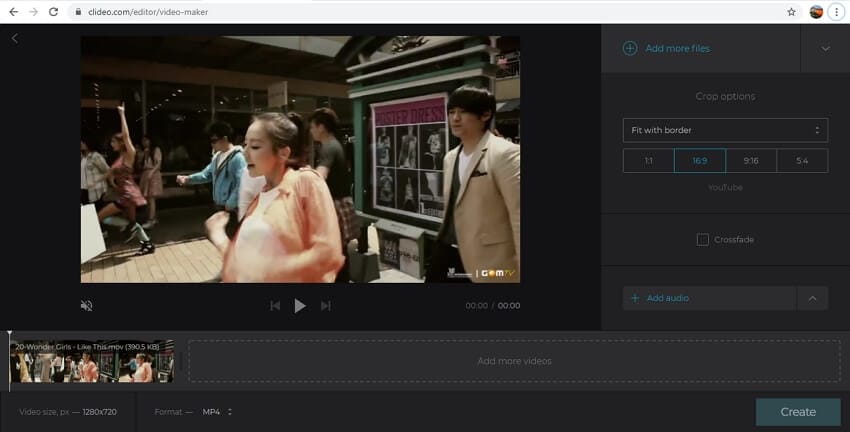Click the plus circle icon beside Add more files
The image size is (850, 432).
(x=629, y=48)
